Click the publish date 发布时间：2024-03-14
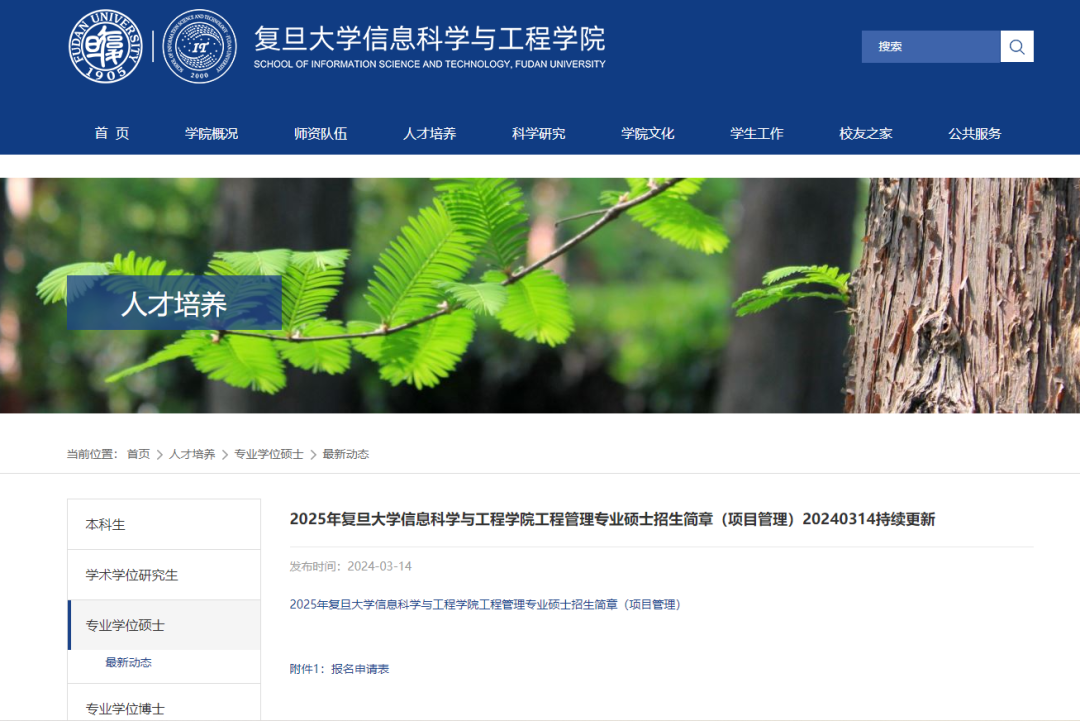The image size is (1080, 721). point(351,567)
